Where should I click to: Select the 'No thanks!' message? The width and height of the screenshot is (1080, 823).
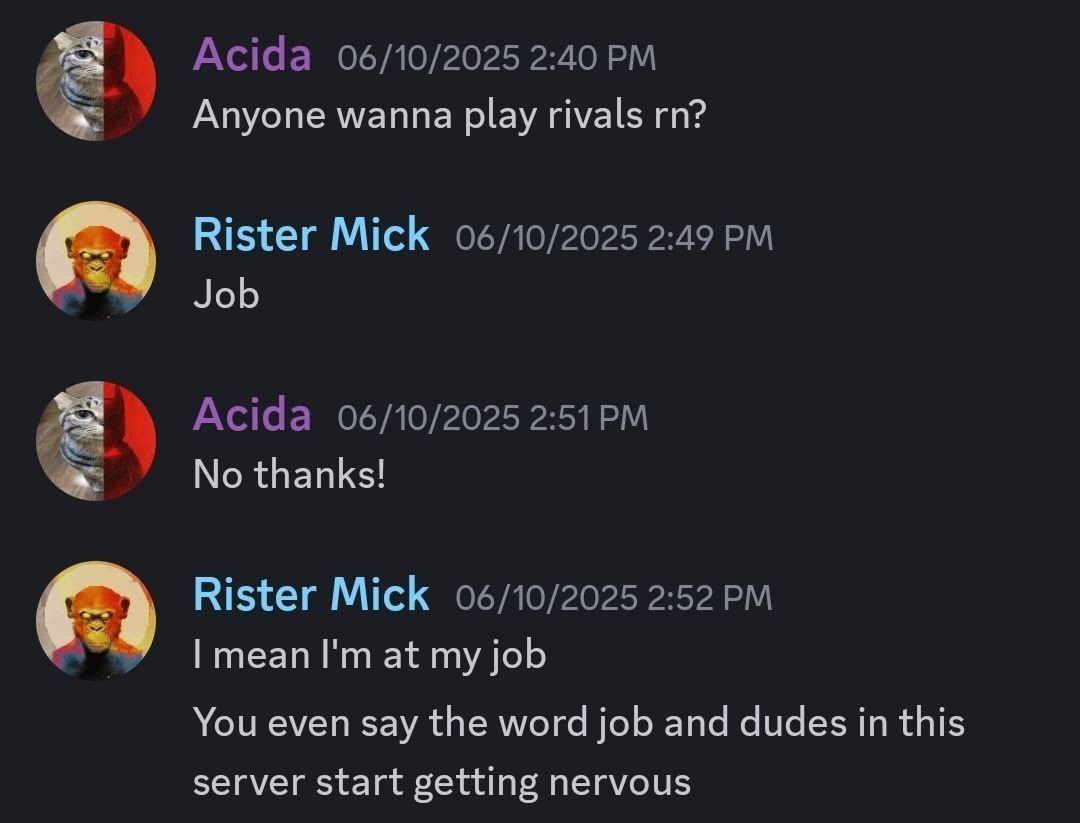288,474
